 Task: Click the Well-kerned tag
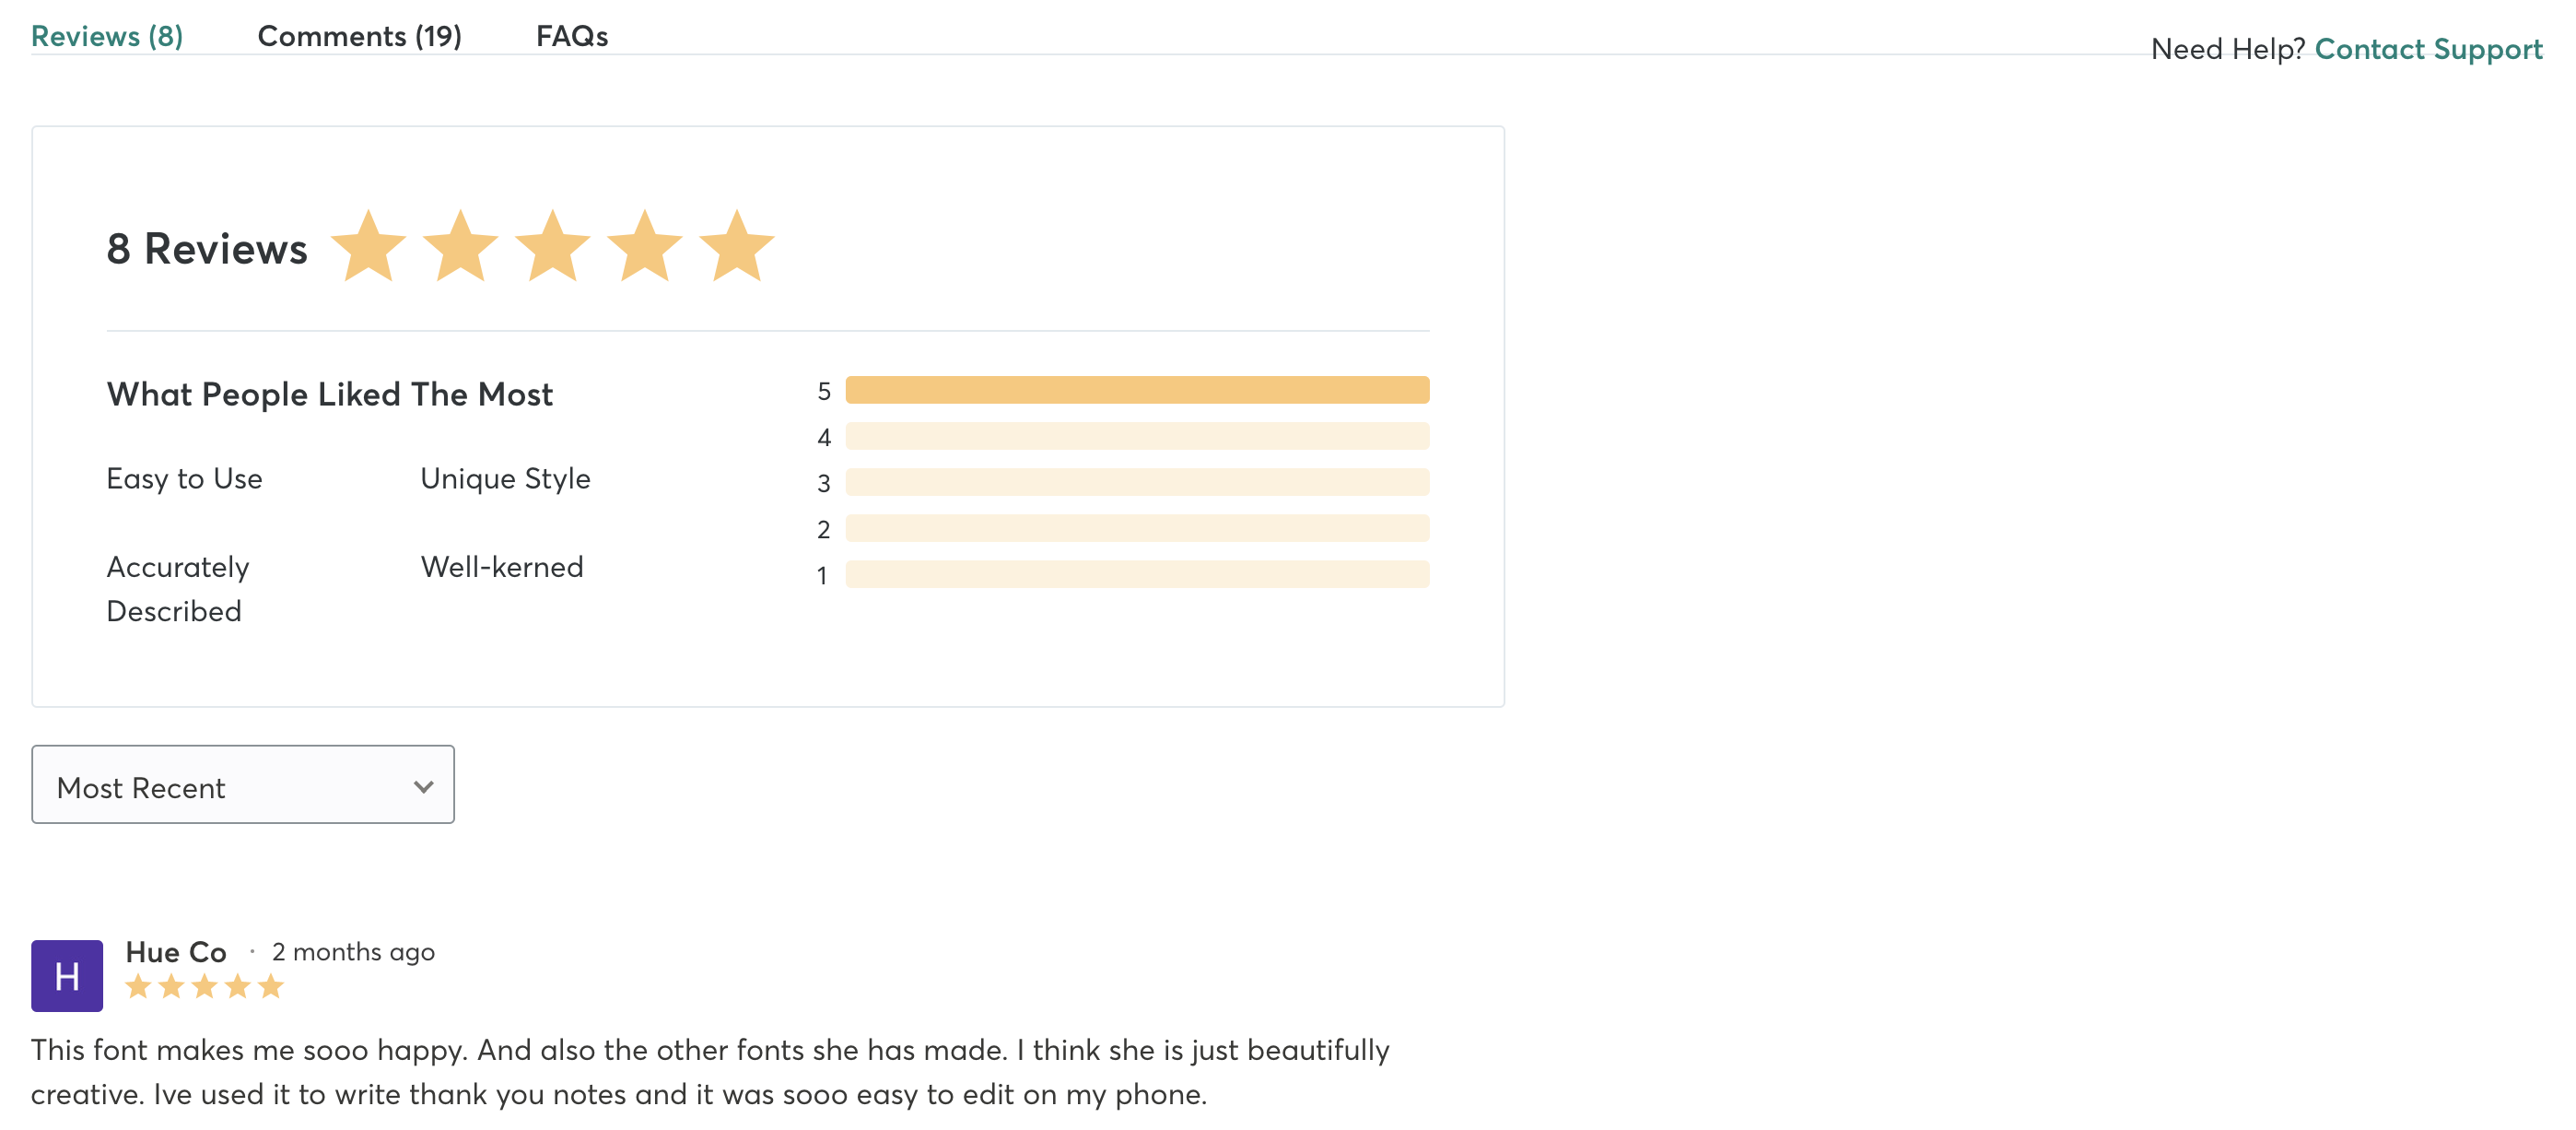coord(502,566)
